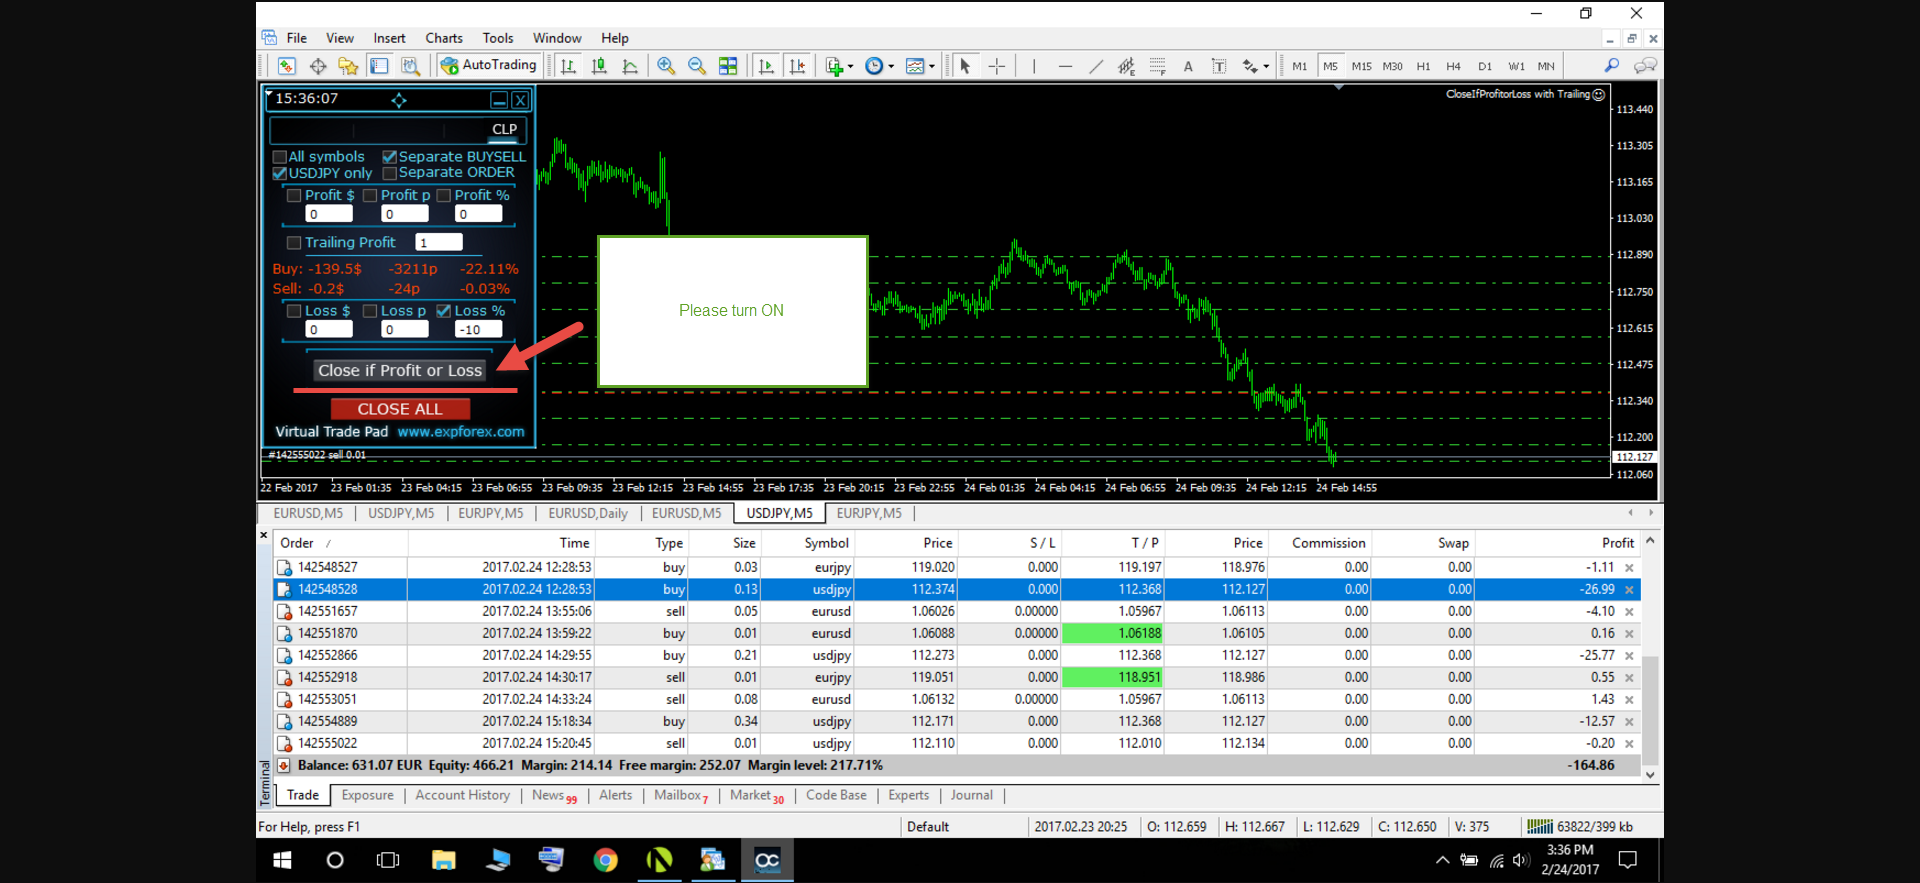Enable the All symbols checkbox
Viewport: 1920px width, 883px height.
(280, 157)
